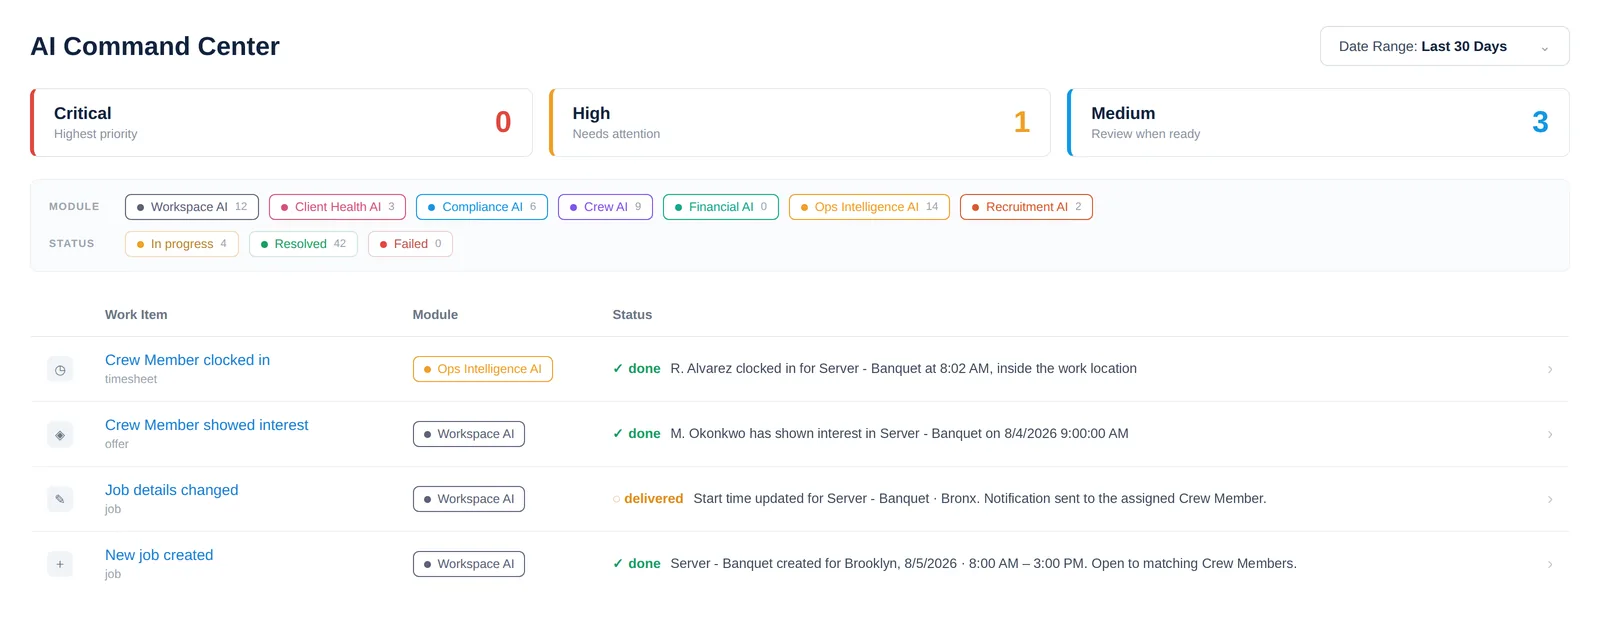Click the Module column header
Image resolution: width=1600 pixels, height=623 pixels.
point(435,314)
